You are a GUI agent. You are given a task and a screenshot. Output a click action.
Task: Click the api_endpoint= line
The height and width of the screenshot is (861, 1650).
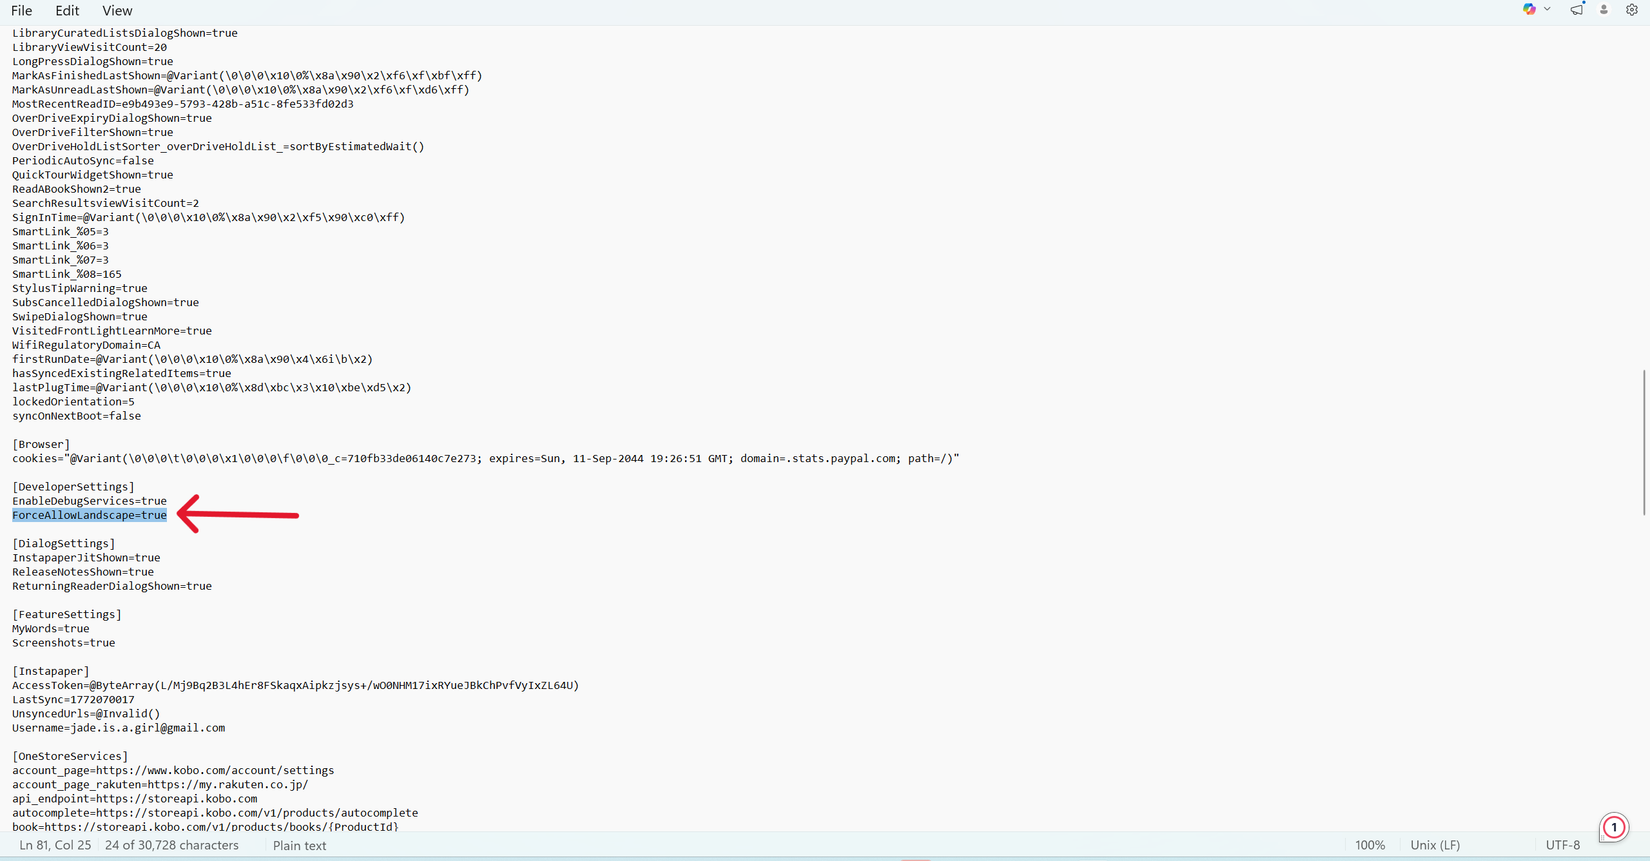click(x=134, y=799)
